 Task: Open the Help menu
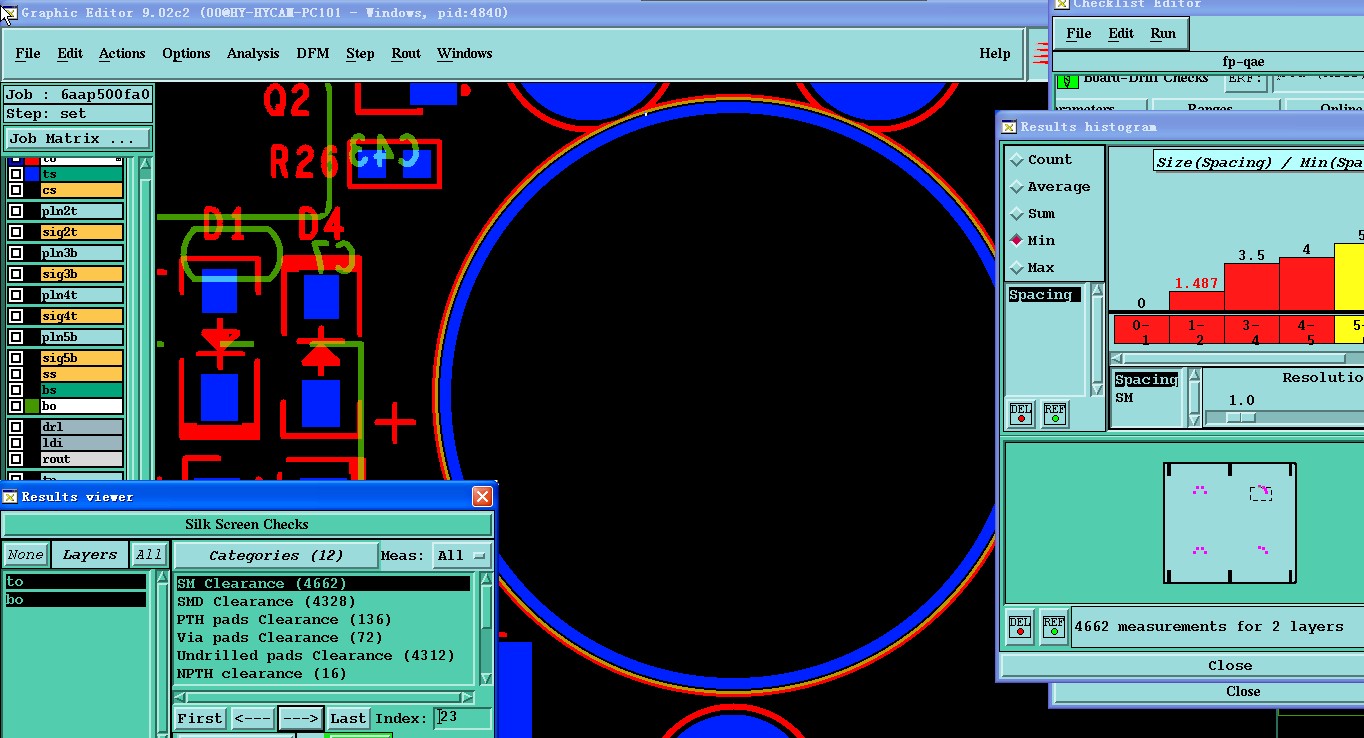(994, 54)
